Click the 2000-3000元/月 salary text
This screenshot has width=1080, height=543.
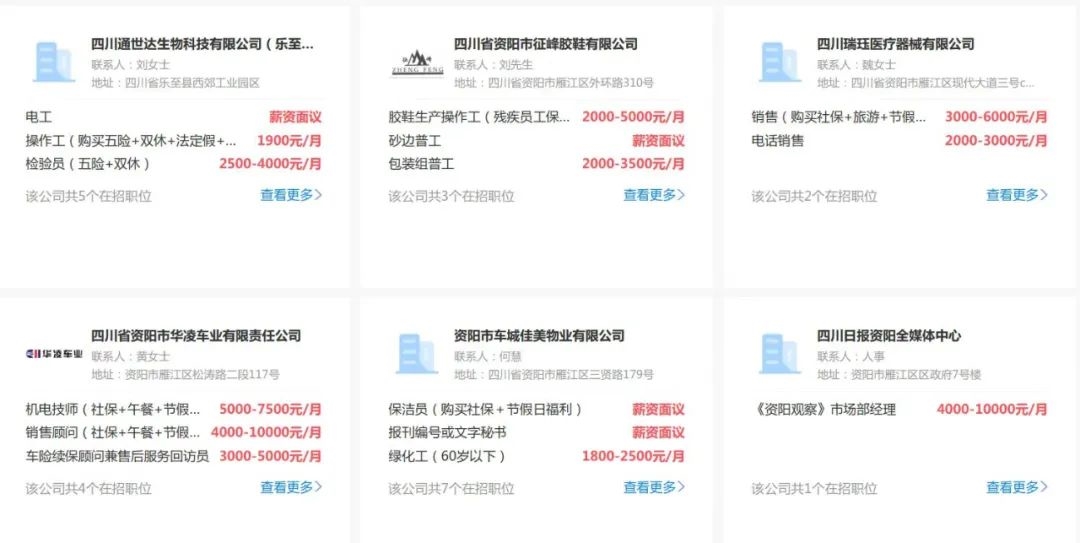996,141
